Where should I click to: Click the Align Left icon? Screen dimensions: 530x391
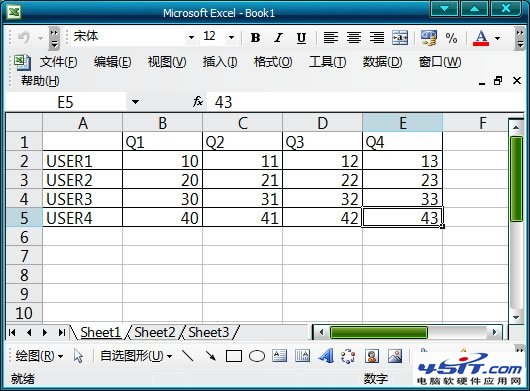click(x=331, y=38)
